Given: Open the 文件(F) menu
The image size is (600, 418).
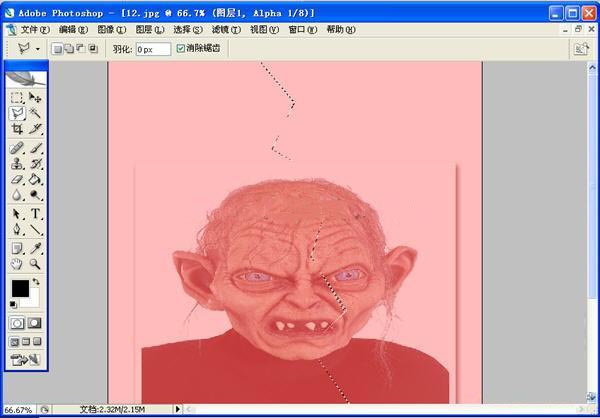Looking at the screenshot, I should (35, 30).
